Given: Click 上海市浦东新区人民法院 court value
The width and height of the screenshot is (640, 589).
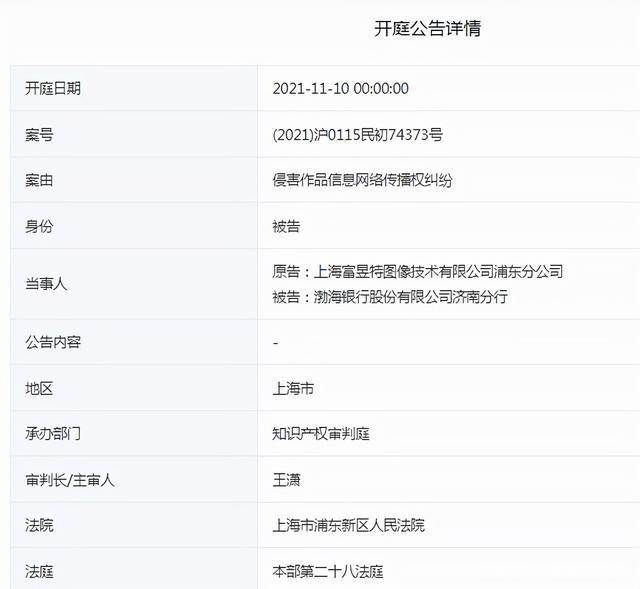Looking at the screenshot, I should click(349, 525).
